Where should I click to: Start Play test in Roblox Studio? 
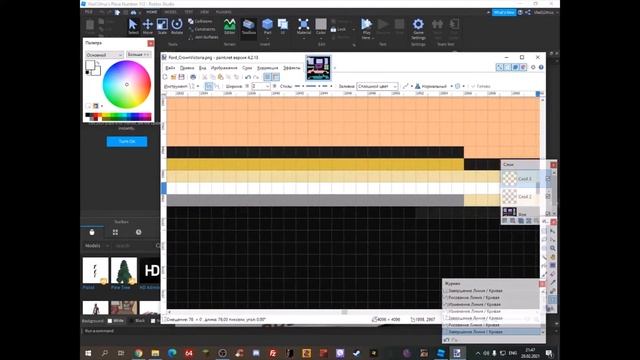pos(366,28)
